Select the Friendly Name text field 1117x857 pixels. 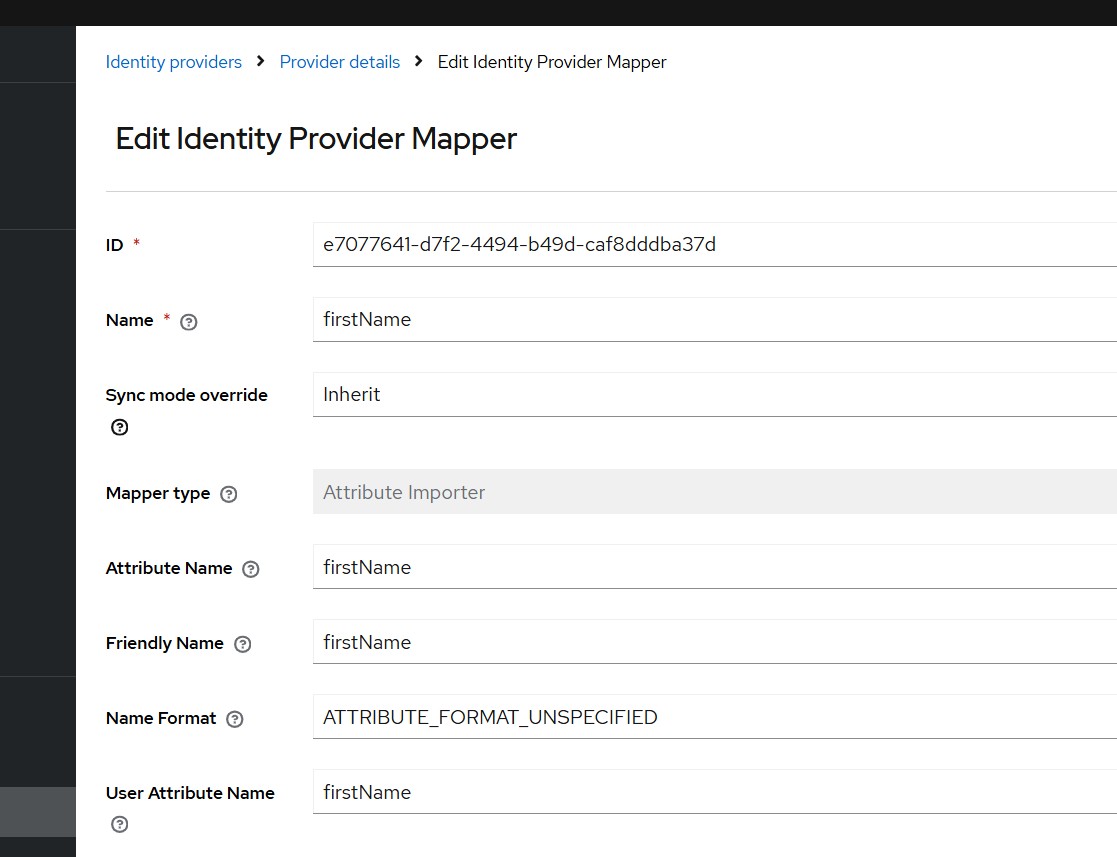pyautogui.click(x=700, y=641)
